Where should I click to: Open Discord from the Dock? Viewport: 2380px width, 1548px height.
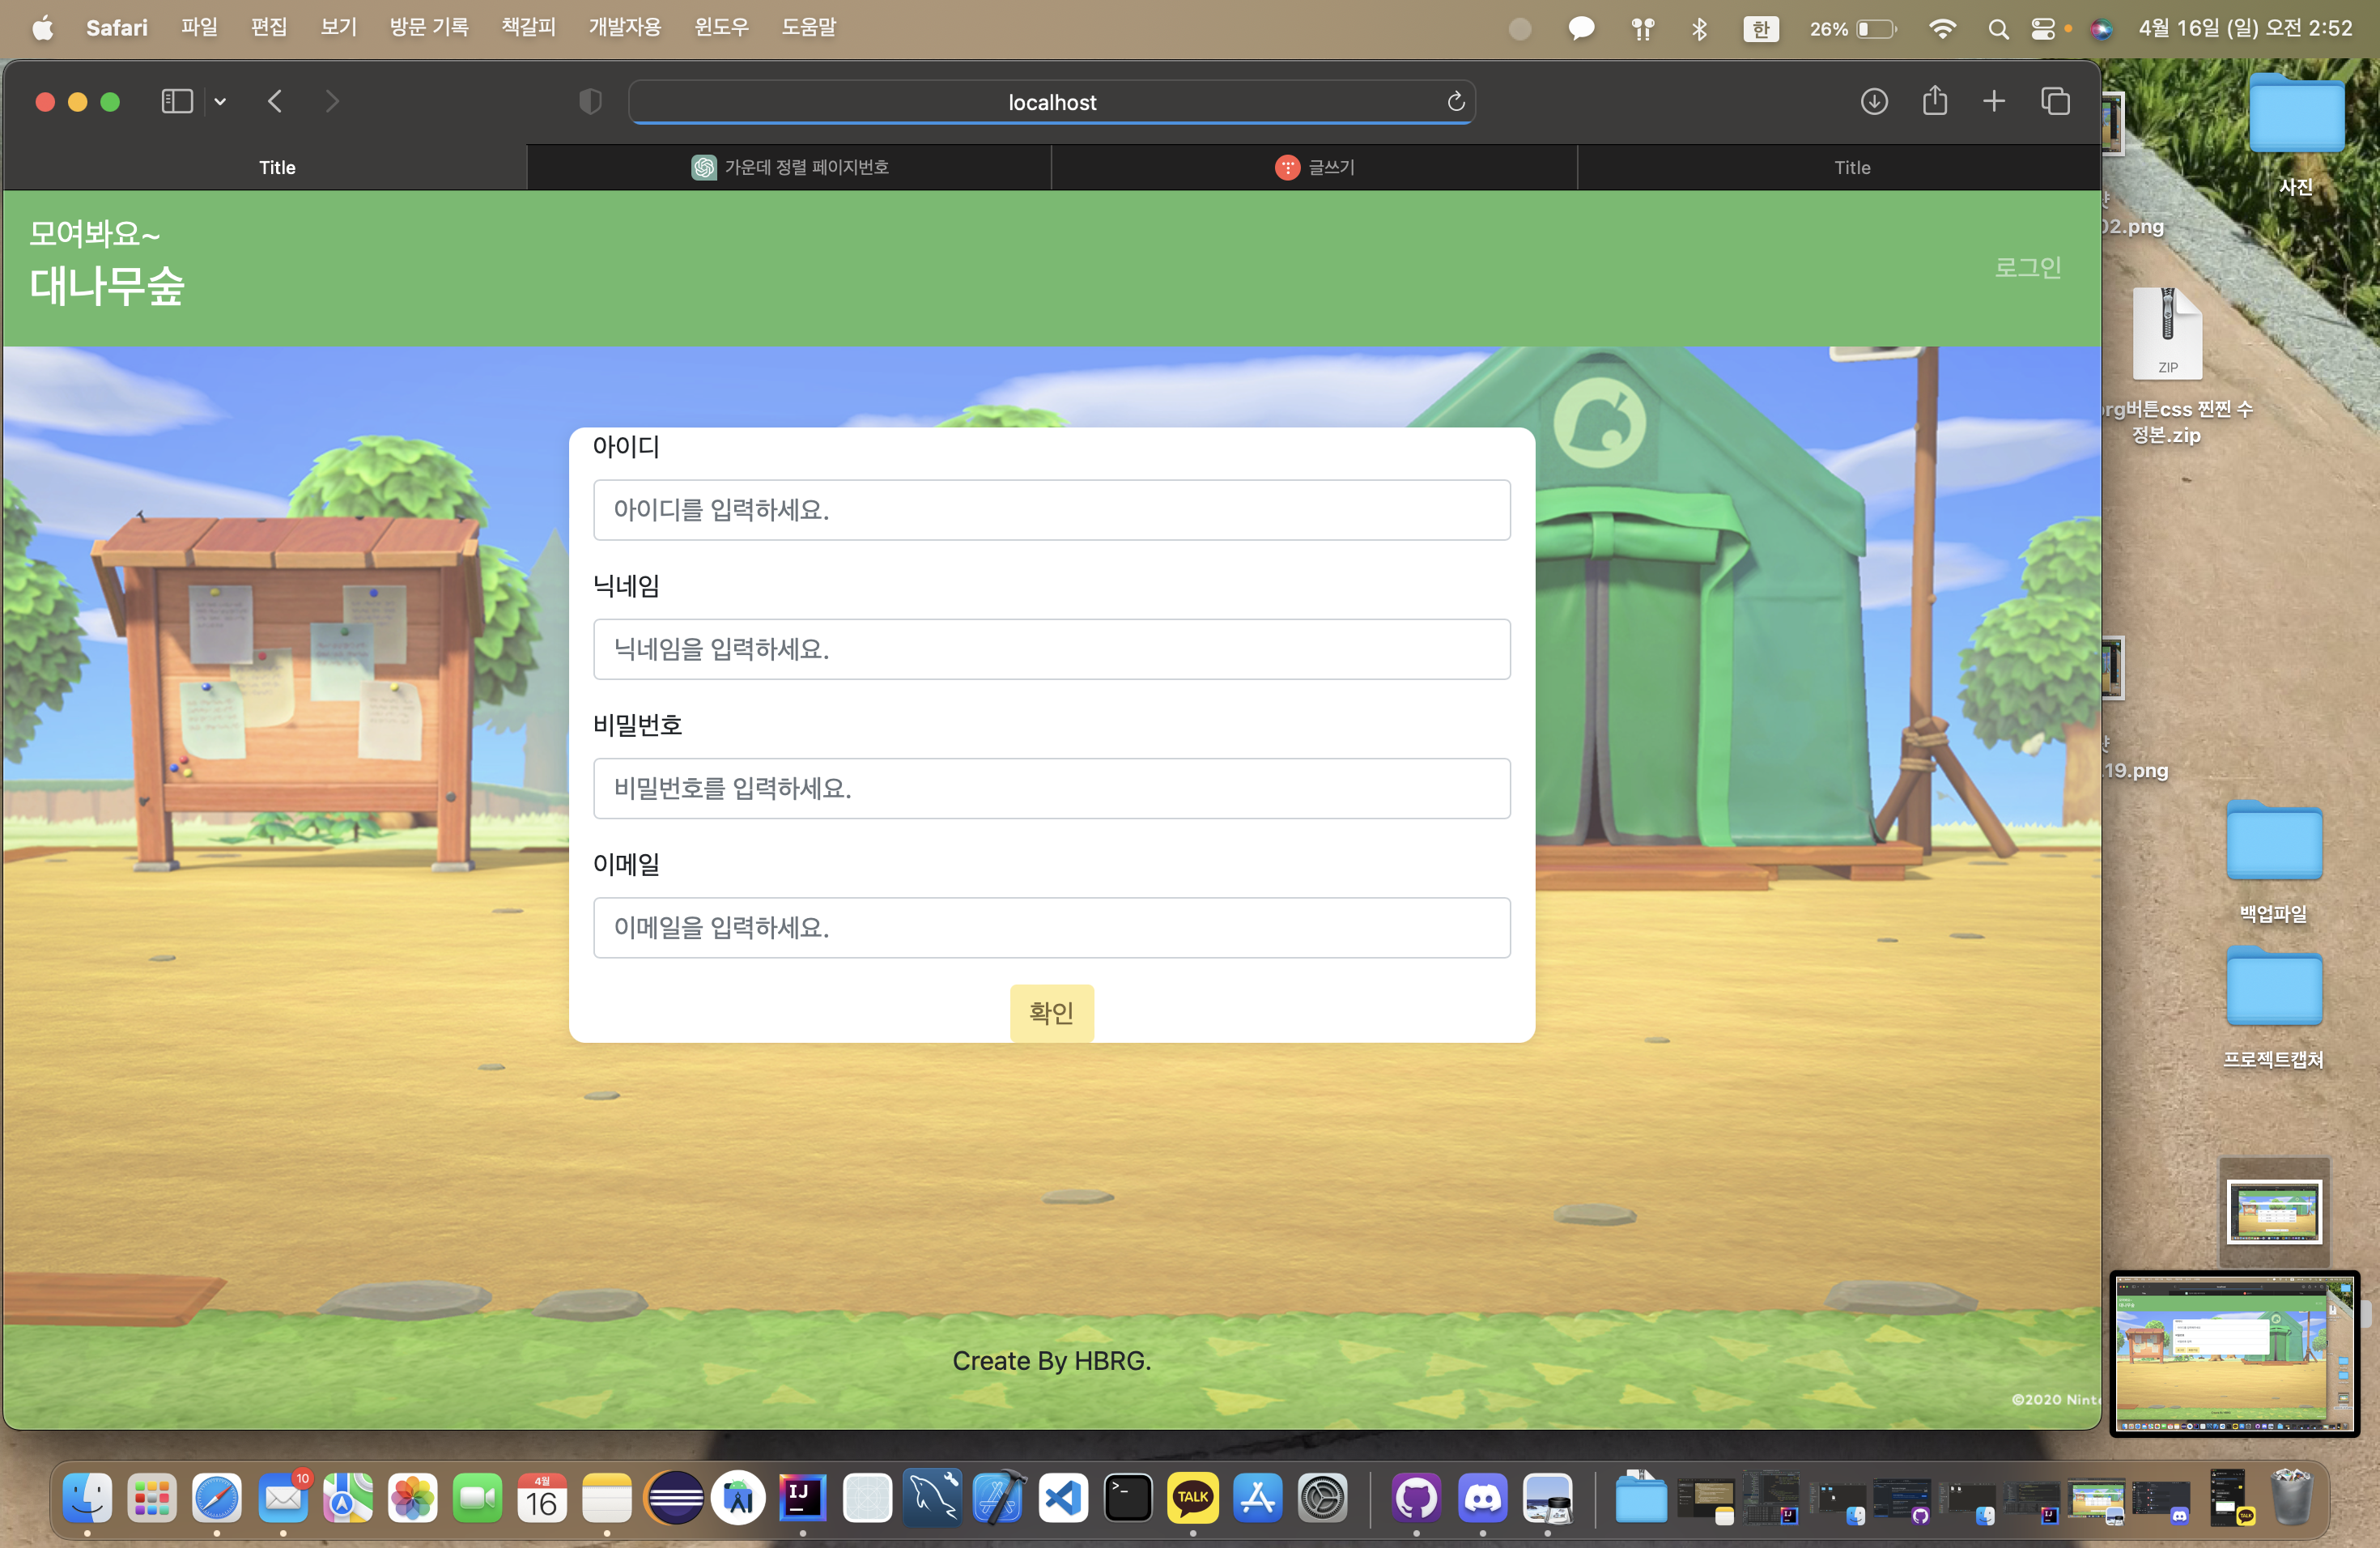point(1482,1498)
